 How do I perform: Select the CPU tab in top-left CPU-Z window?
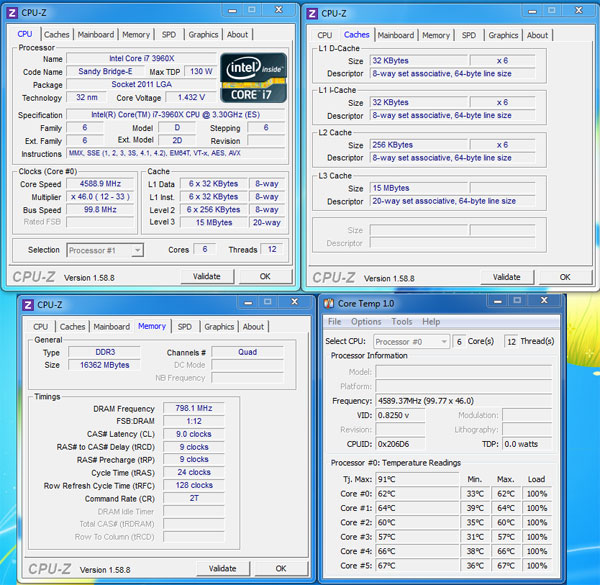(x=25, y=34)
